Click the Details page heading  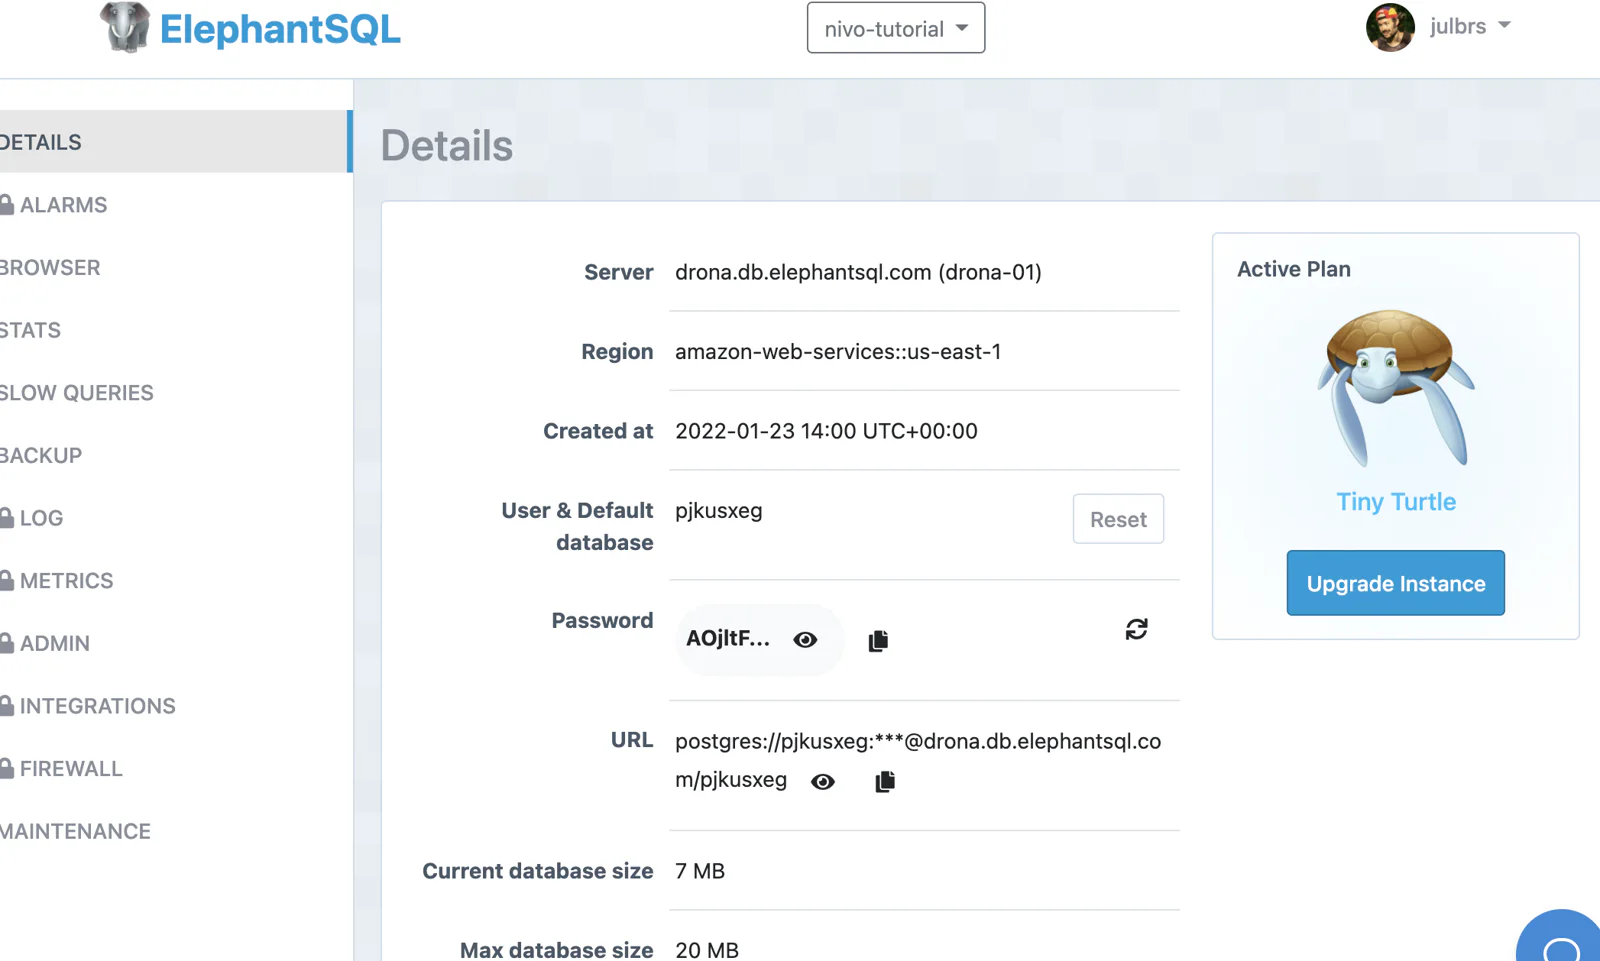click(x=447, y=146)
